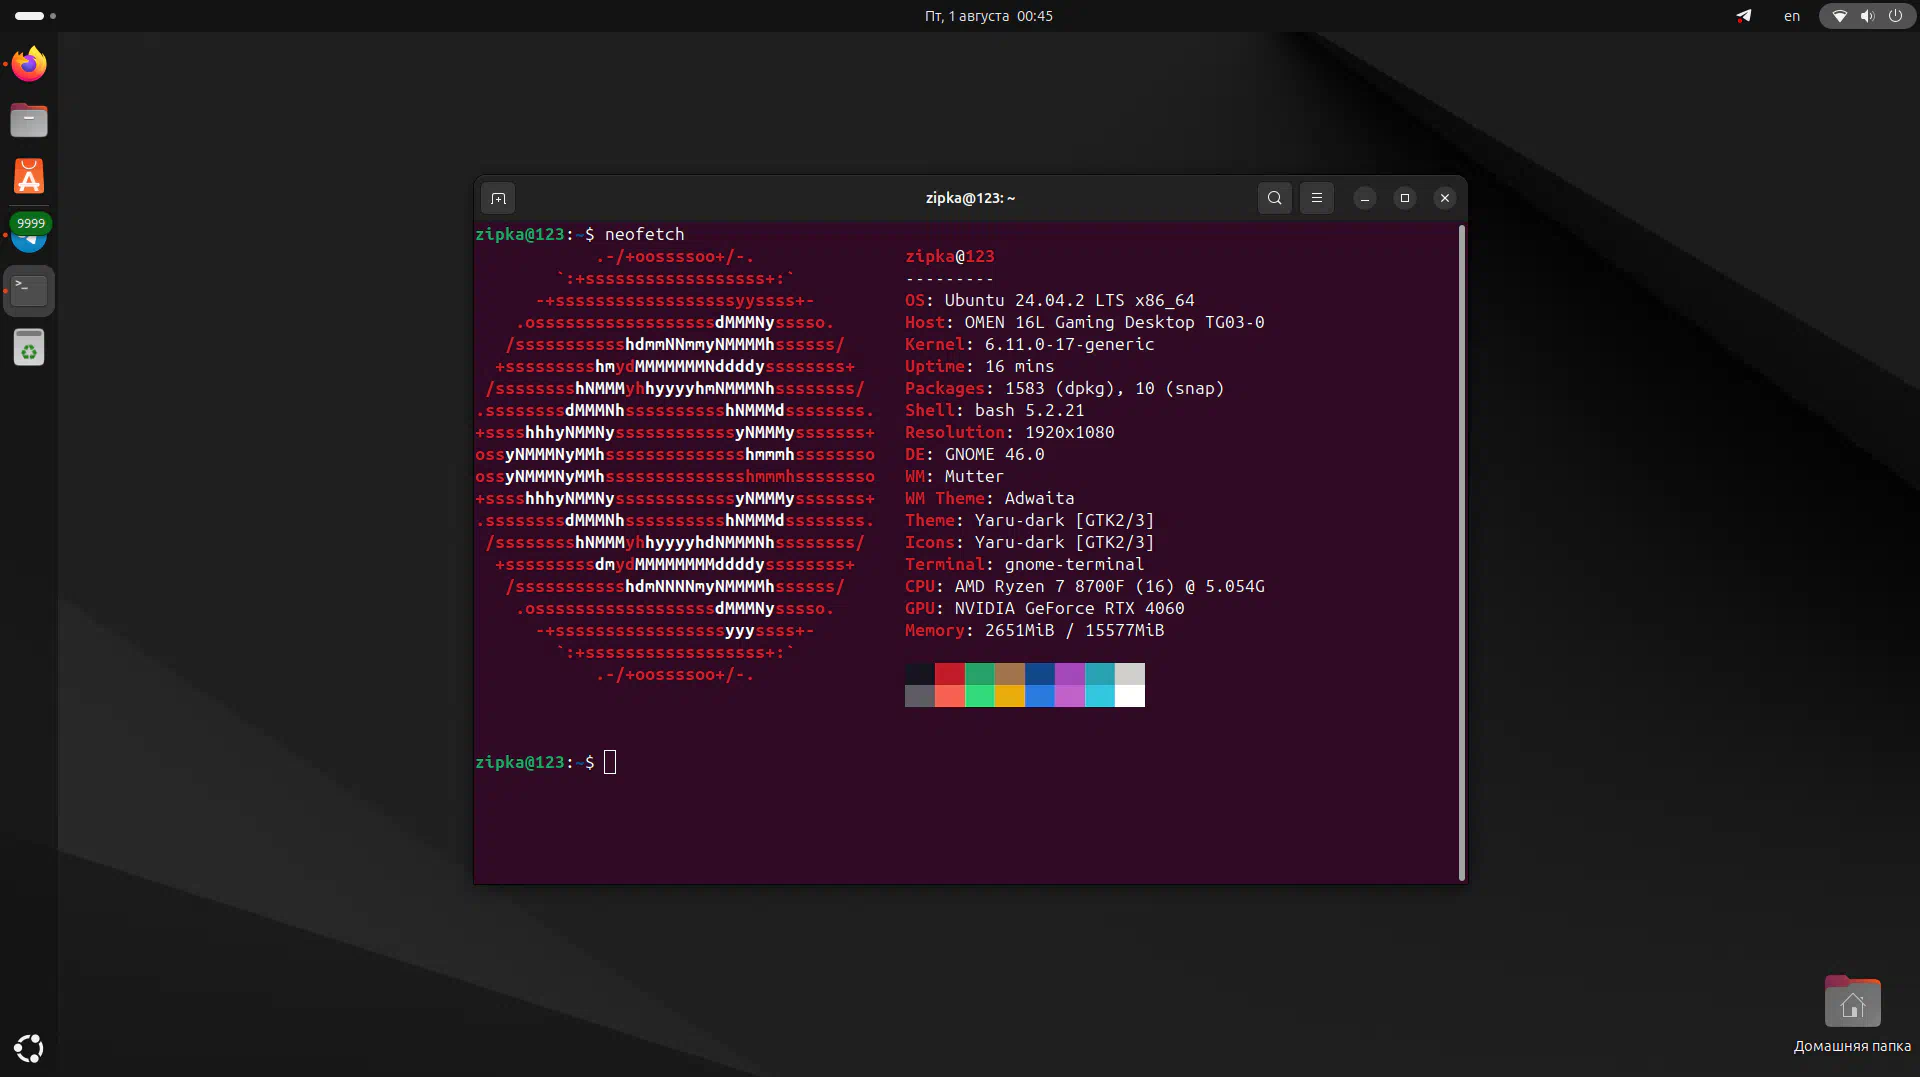Click Resolution 1920x1080 text

(x=1010, y=432)
